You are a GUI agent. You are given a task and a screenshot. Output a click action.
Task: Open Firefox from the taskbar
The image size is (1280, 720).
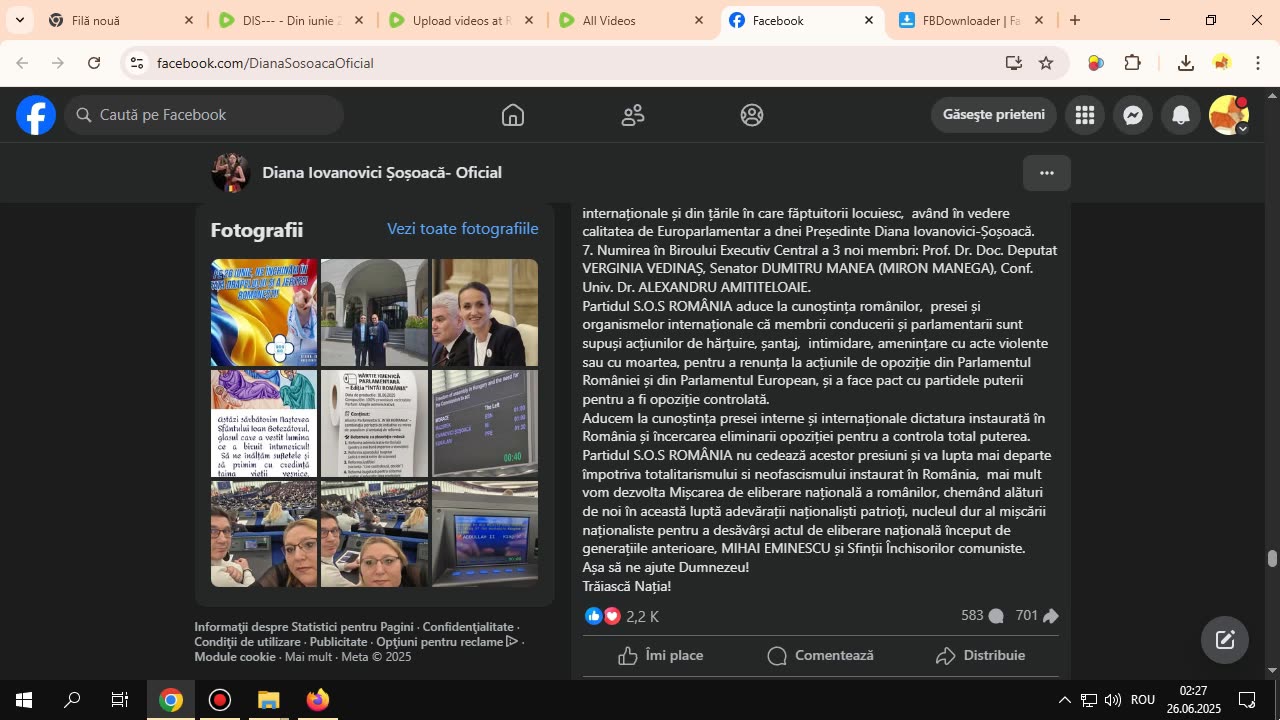(x=317, y=700)
